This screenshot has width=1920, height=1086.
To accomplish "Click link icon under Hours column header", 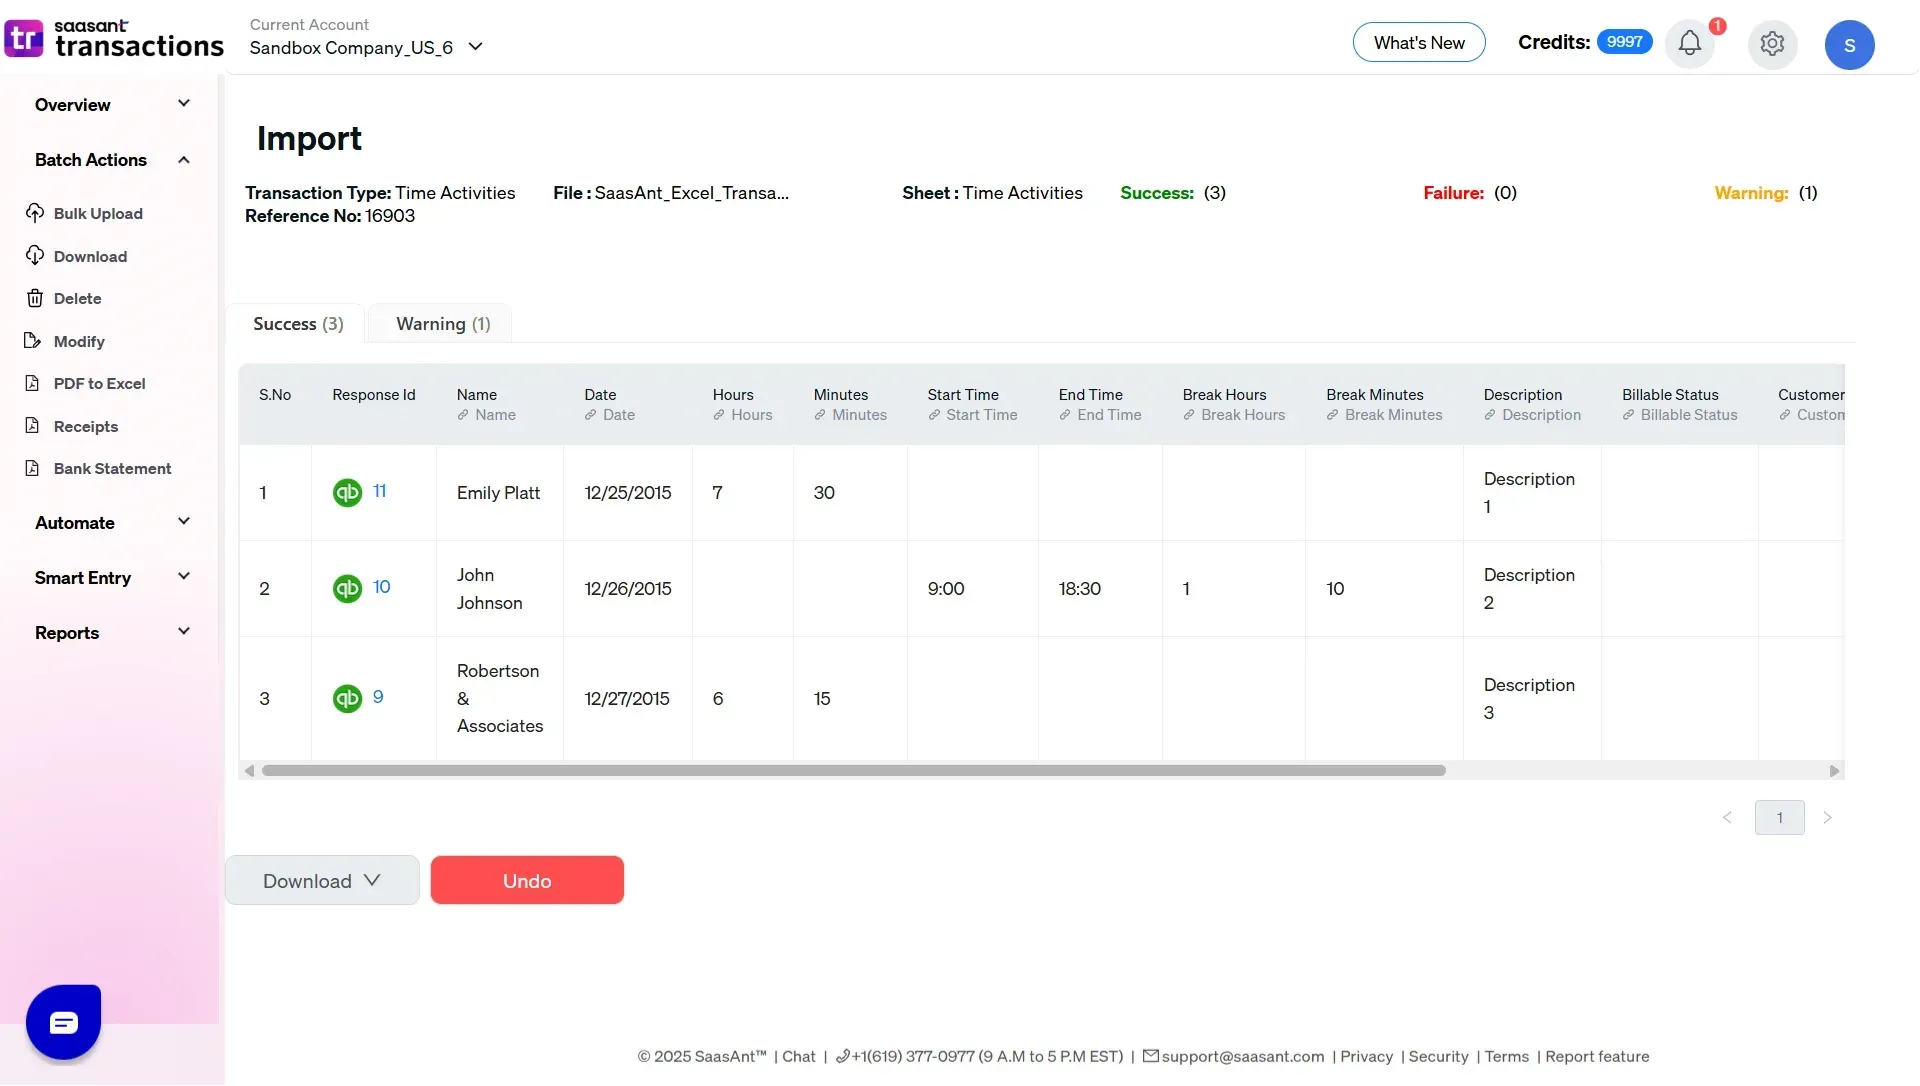I will tap(719, 415).
